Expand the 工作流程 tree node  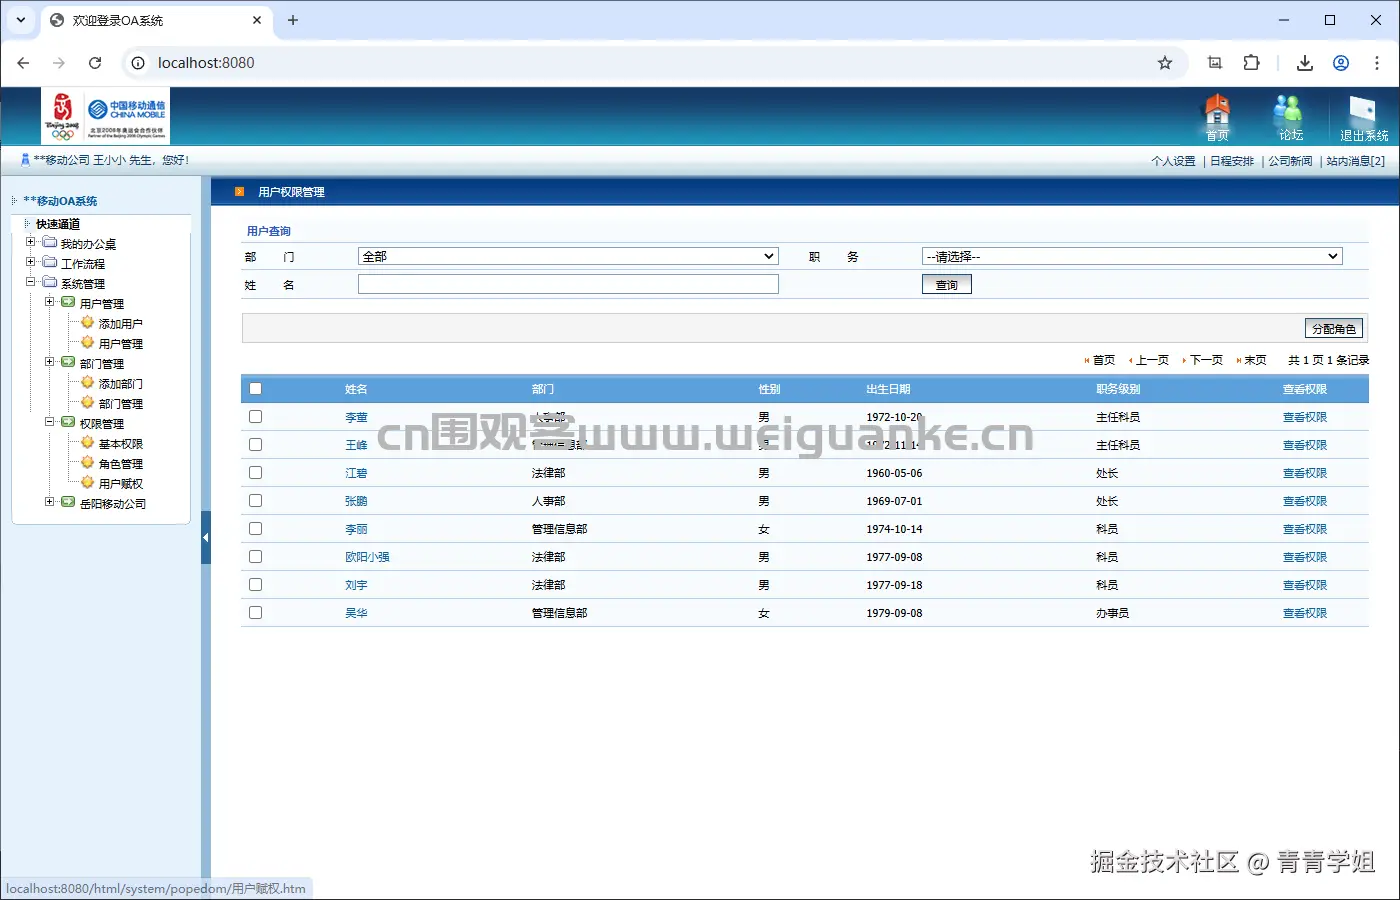coord(30,262)
